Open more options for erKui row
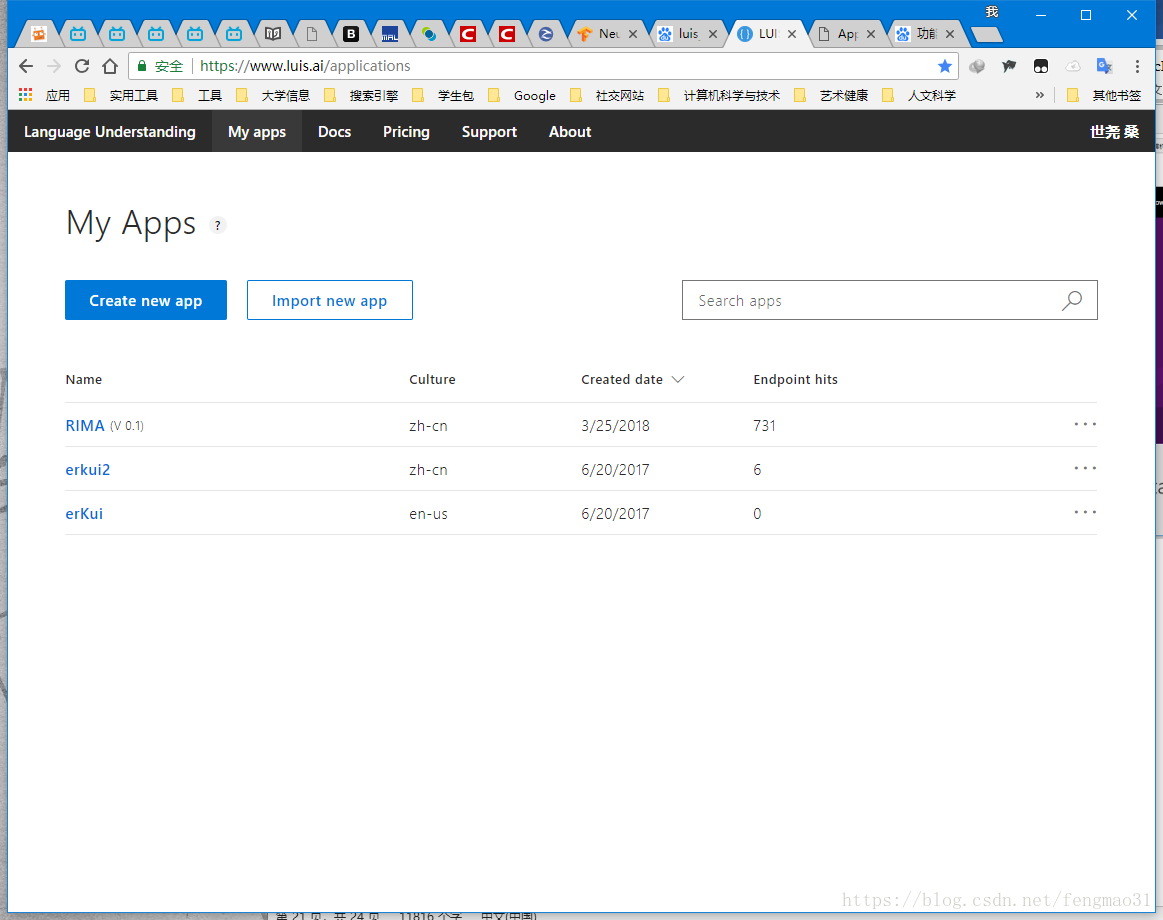The width and height of the screenshot is (1163, 920). tap(1085, 512)
